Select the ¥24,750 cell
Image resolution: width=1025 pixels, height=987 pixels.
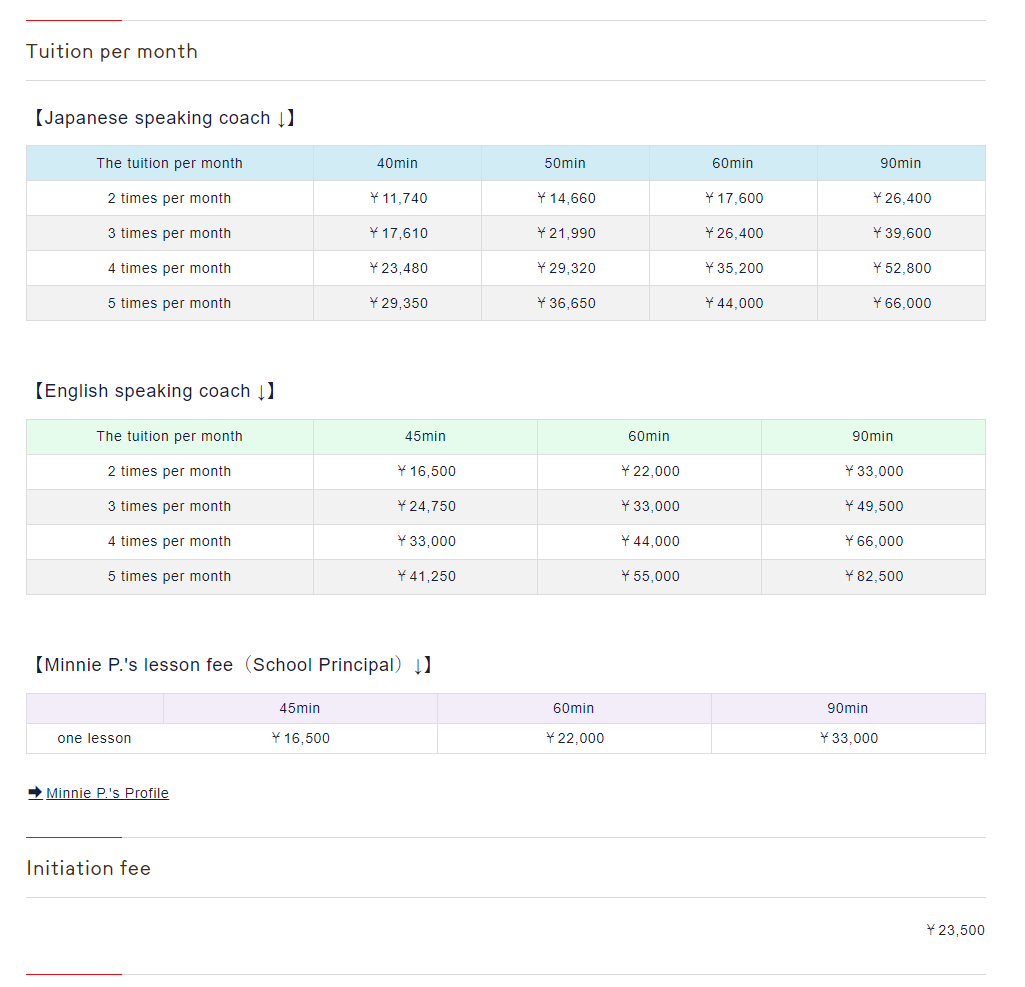pos(426,507)
